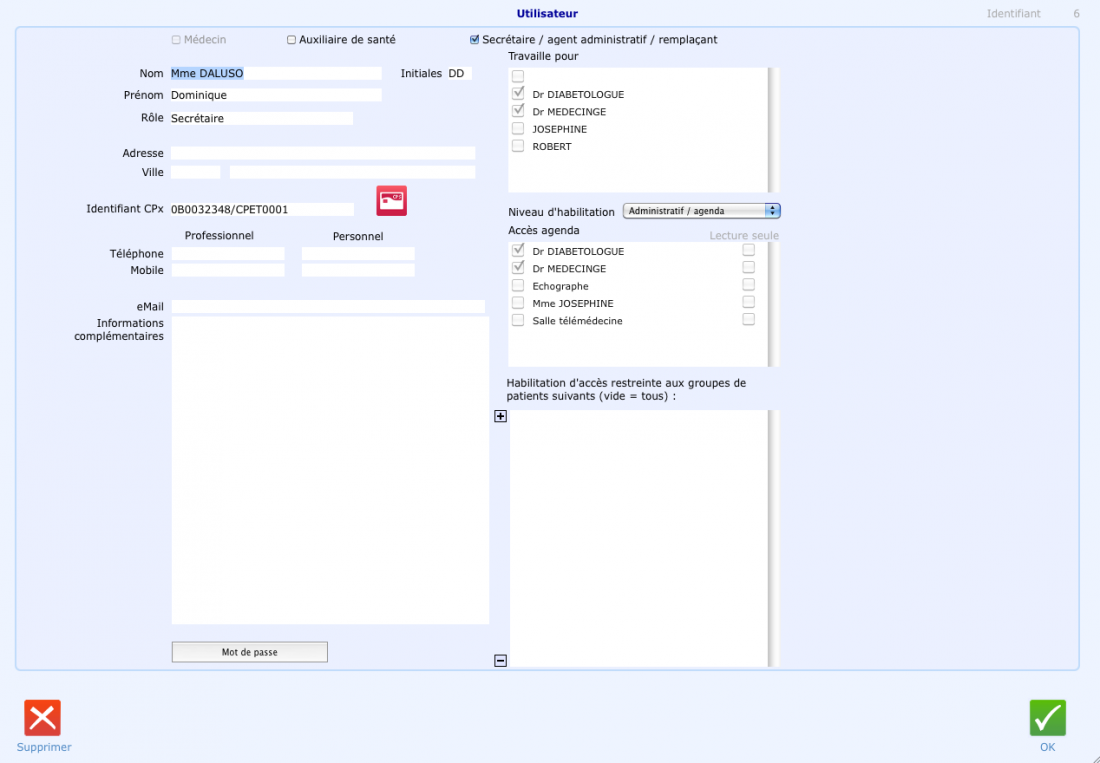
Task: Check JOSEPHINE in Travaille pour list
Action: pos(518,128)
